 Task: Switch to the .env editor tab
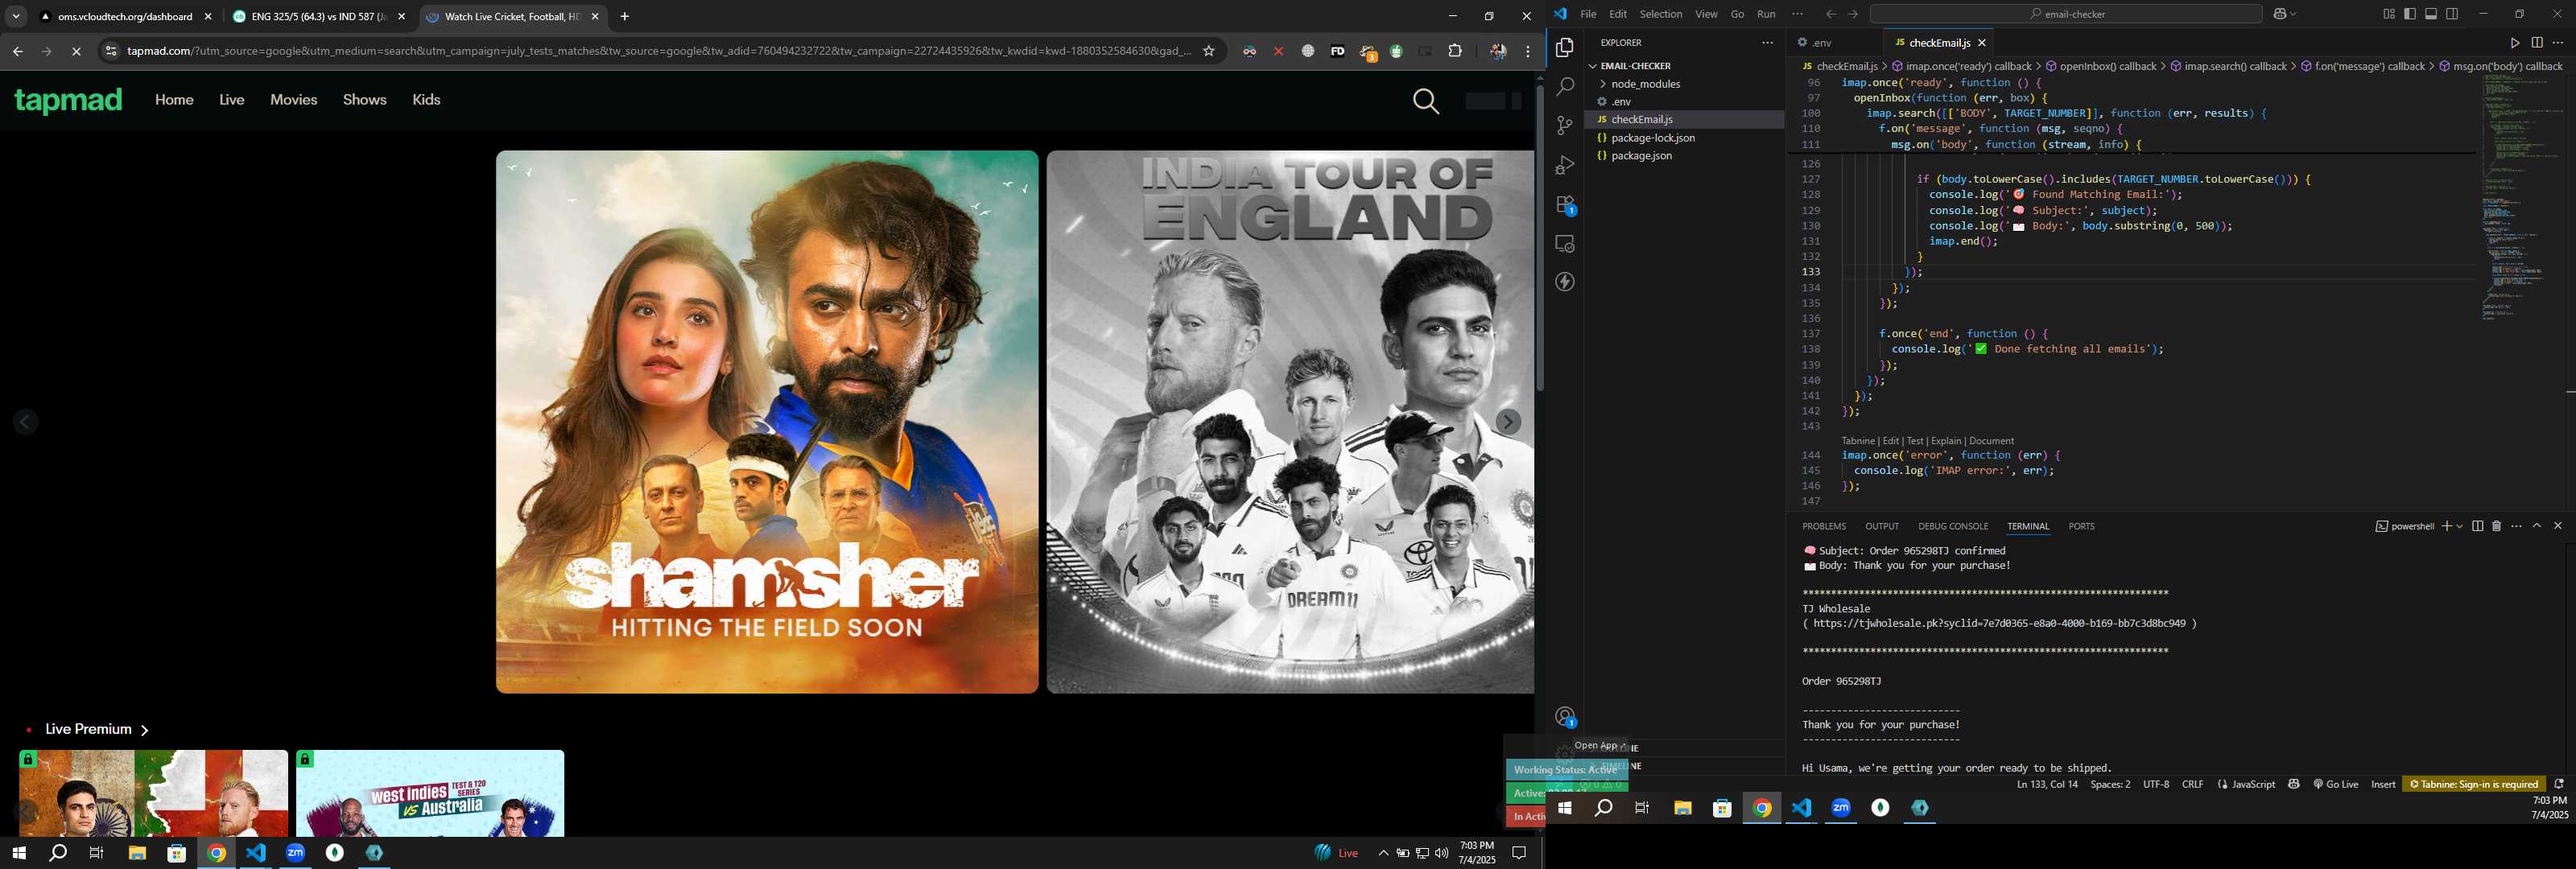tap(1820, 43)
